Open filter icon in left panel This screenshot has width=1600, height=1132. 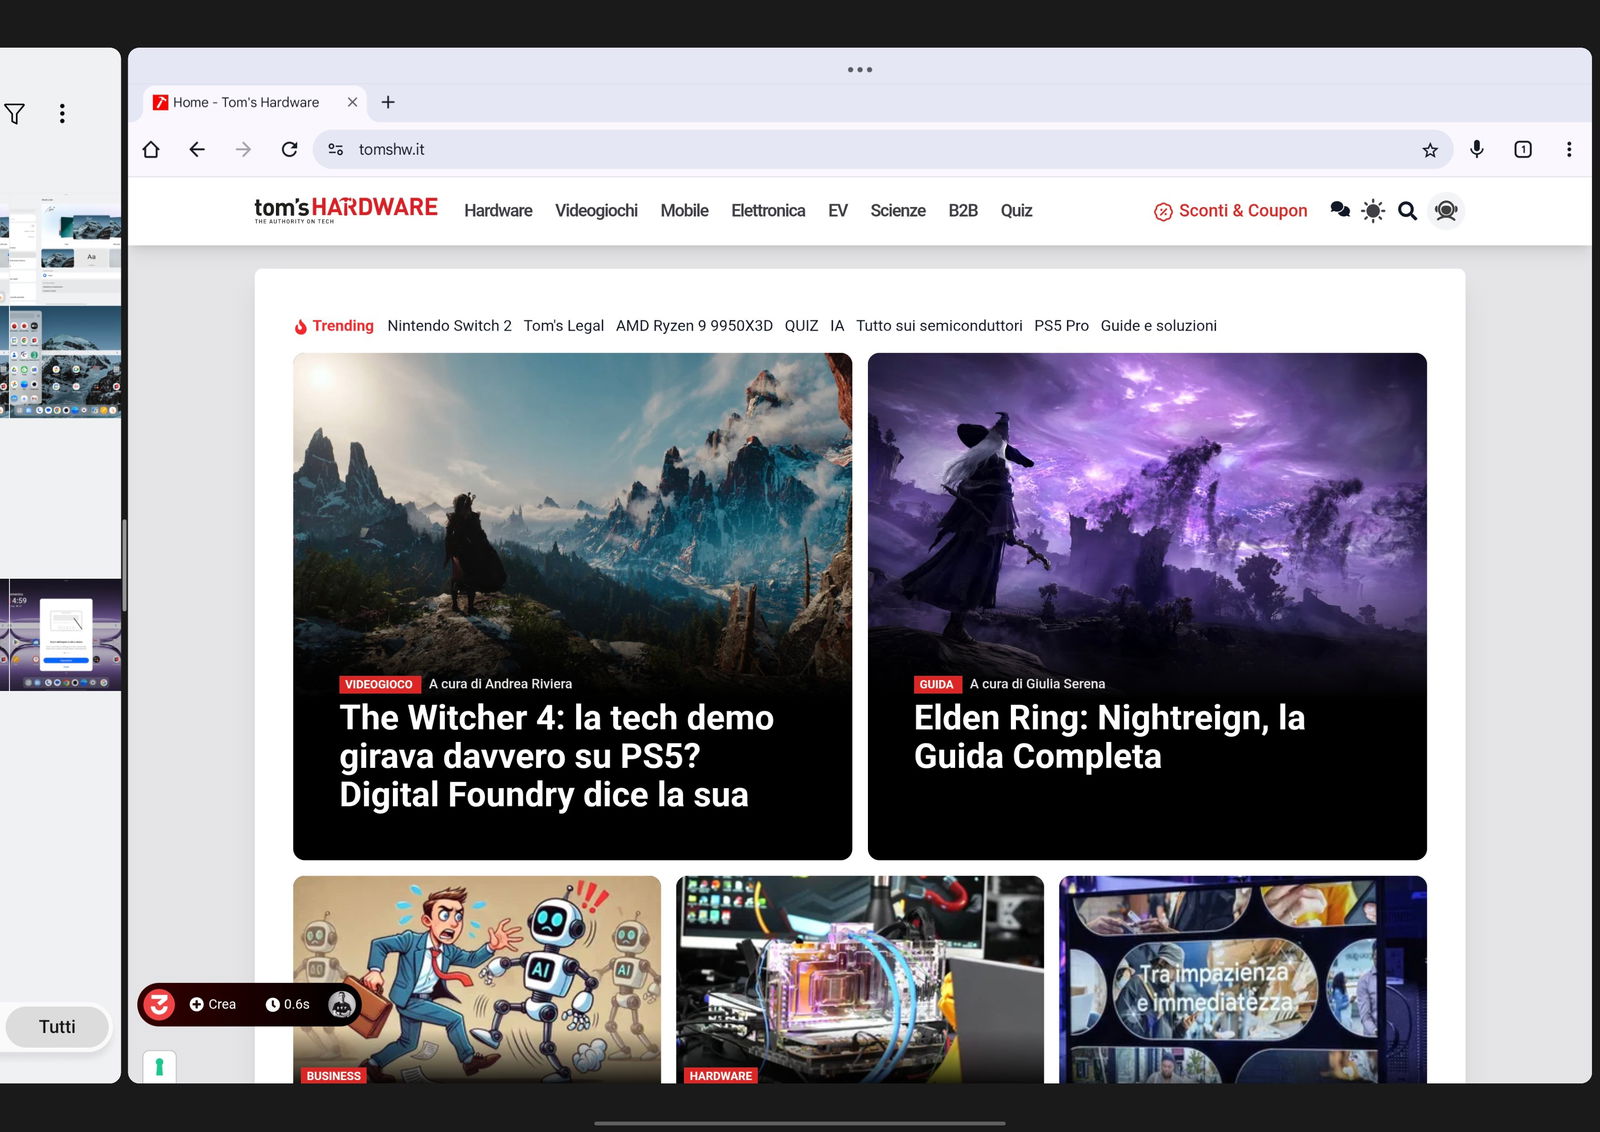[15, 113]
